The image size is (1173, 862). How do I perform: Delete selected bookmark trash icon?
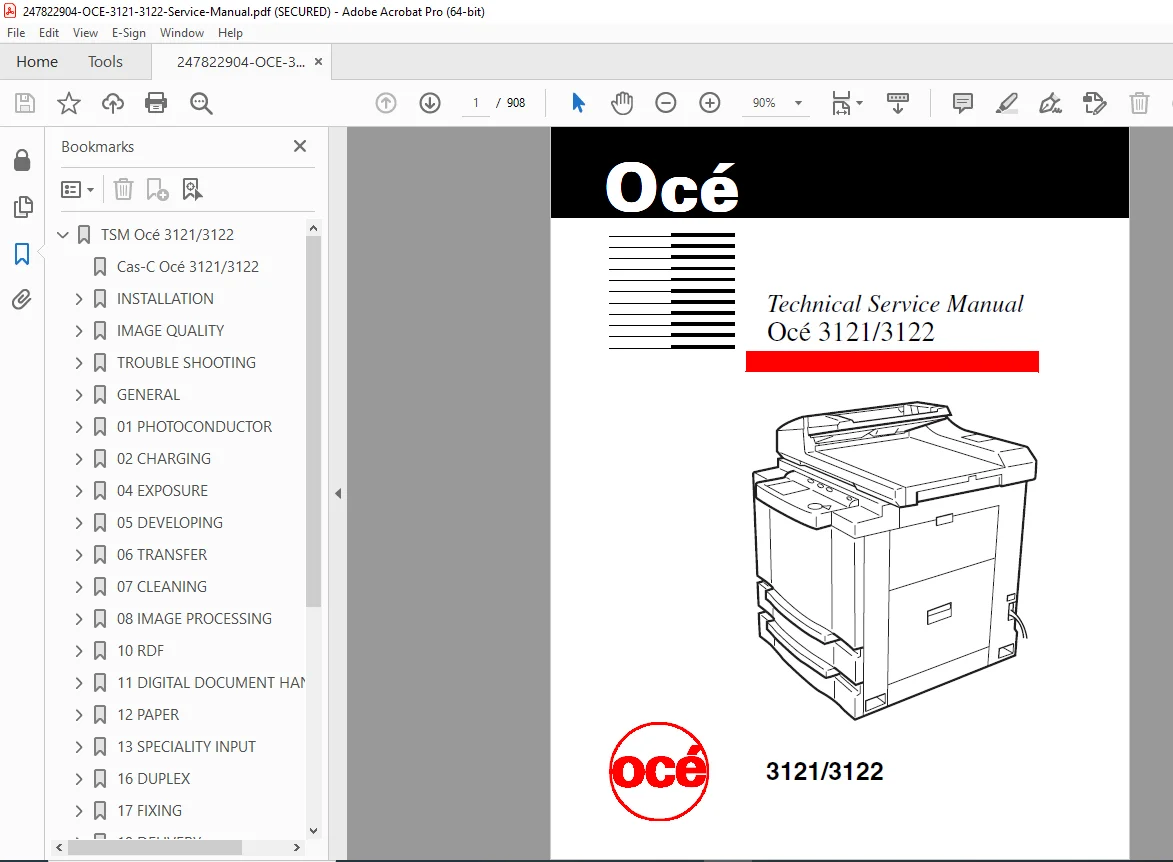123,189
